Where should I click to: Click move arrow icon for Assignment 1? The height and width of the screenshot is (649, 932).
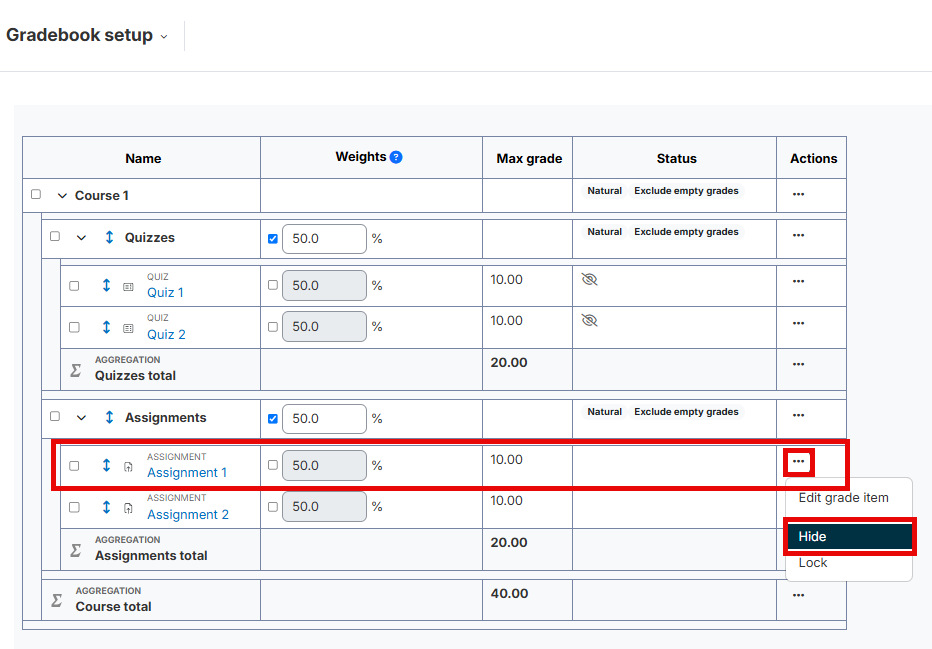click(x=106, y=465)
